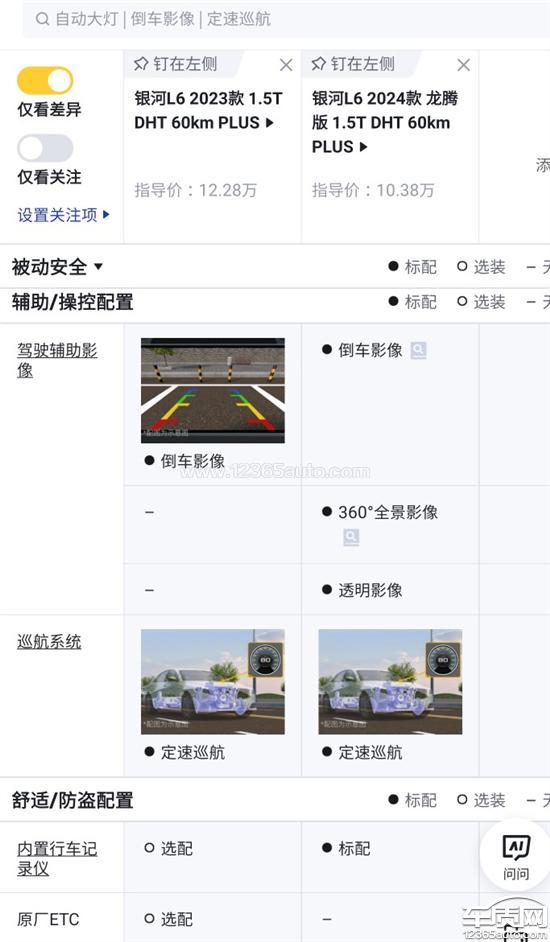Image resolution: width=550 pixels, height=942 pixels.
Task: View 倒车影像 image for 2024款
Action: point(418,350)
